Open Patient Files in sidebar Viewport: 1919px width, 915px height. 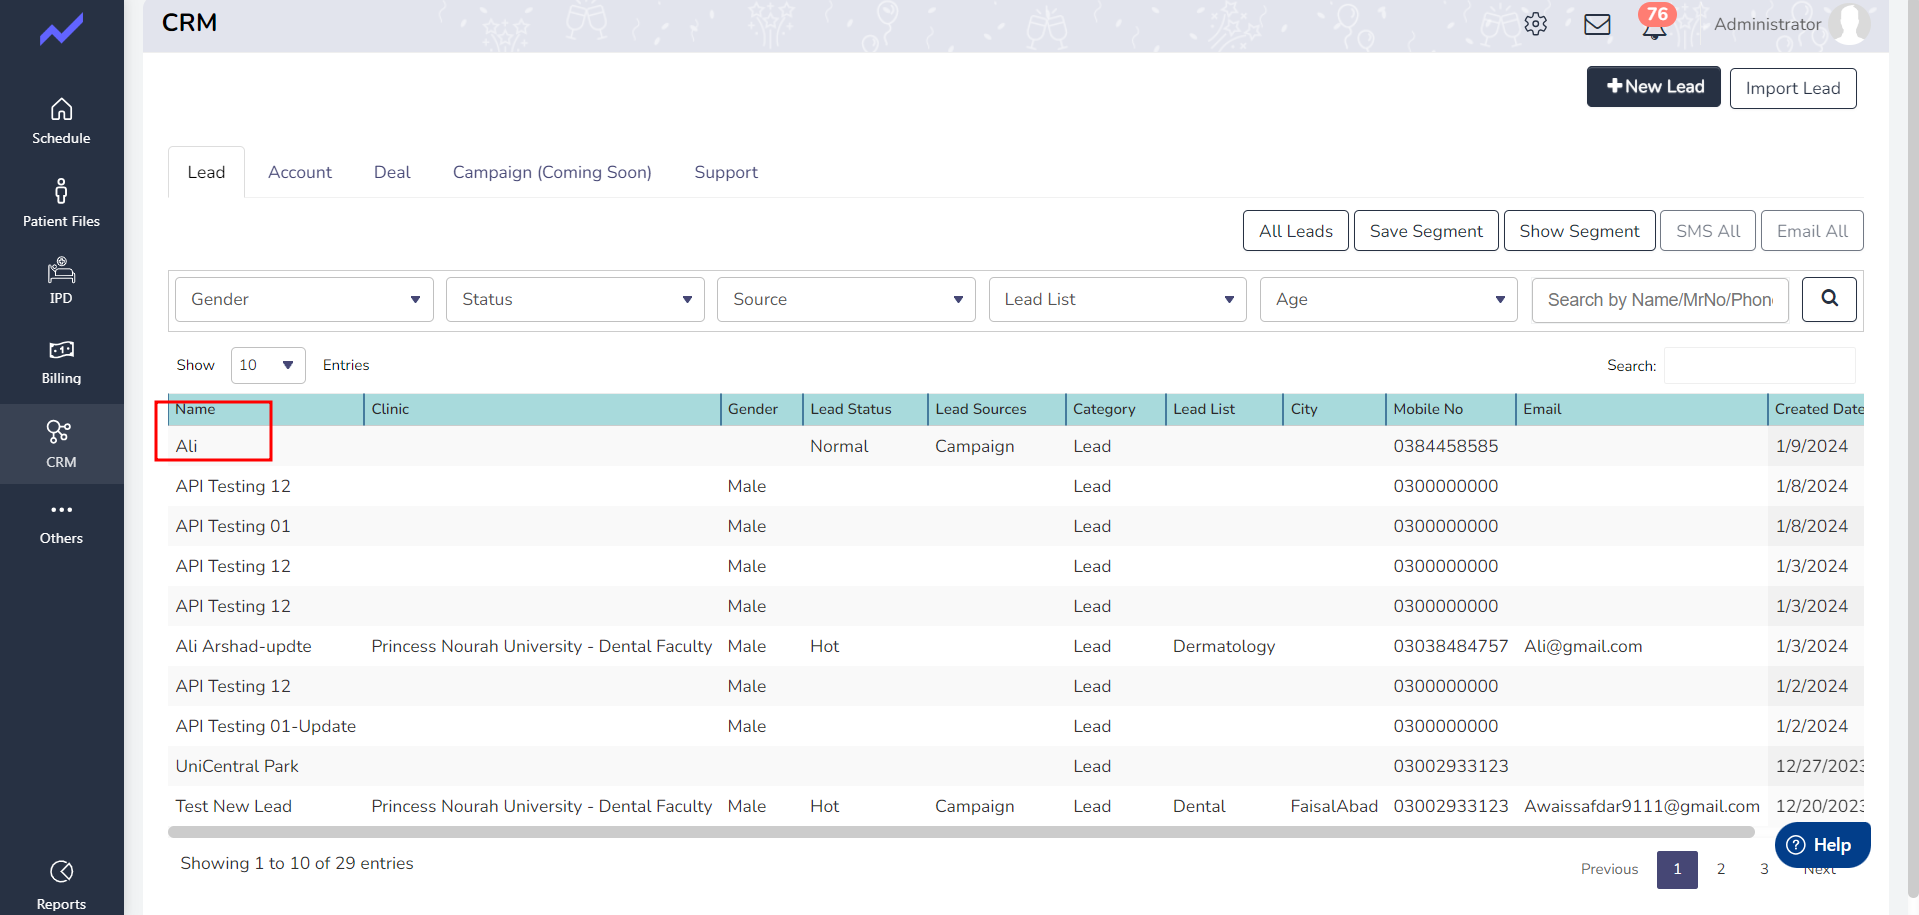point(61,203)
